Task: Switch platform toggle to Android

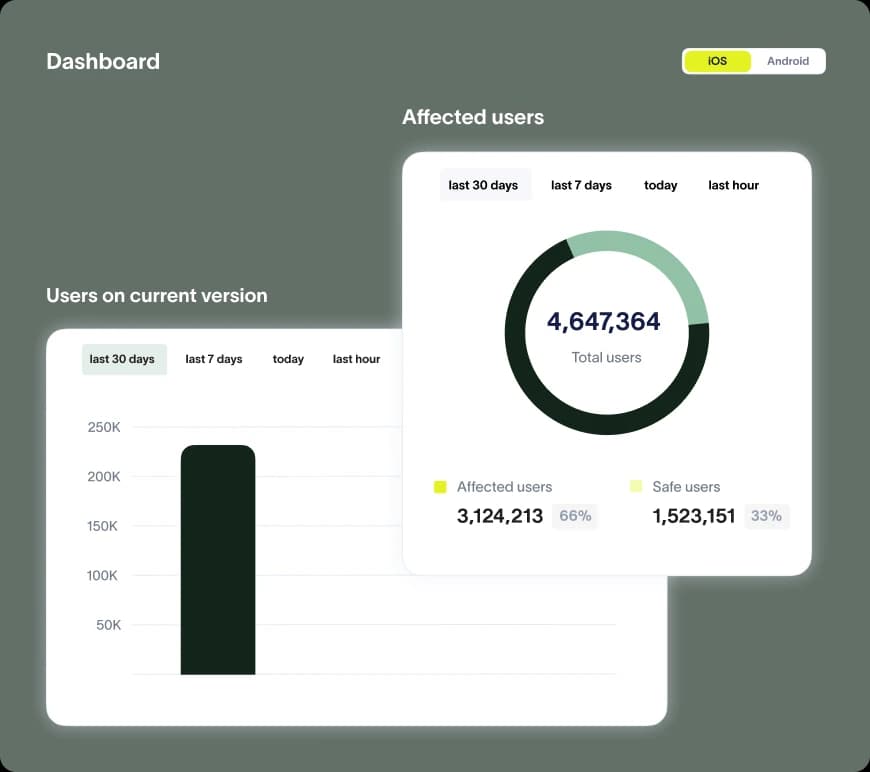Action: pos(788,61)
